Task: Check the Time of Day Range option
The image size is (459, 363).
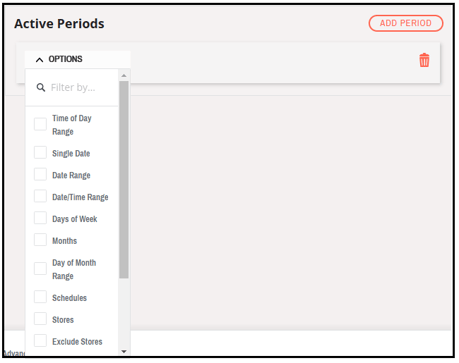Action: pos(40,124)
